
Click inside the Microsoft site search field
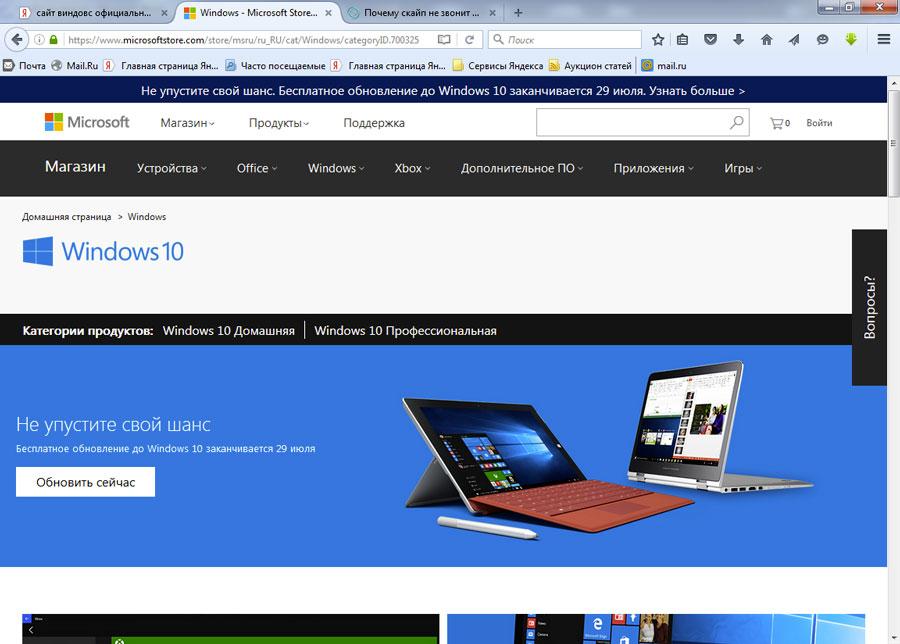pyautogui.click(x=630, y=123)
